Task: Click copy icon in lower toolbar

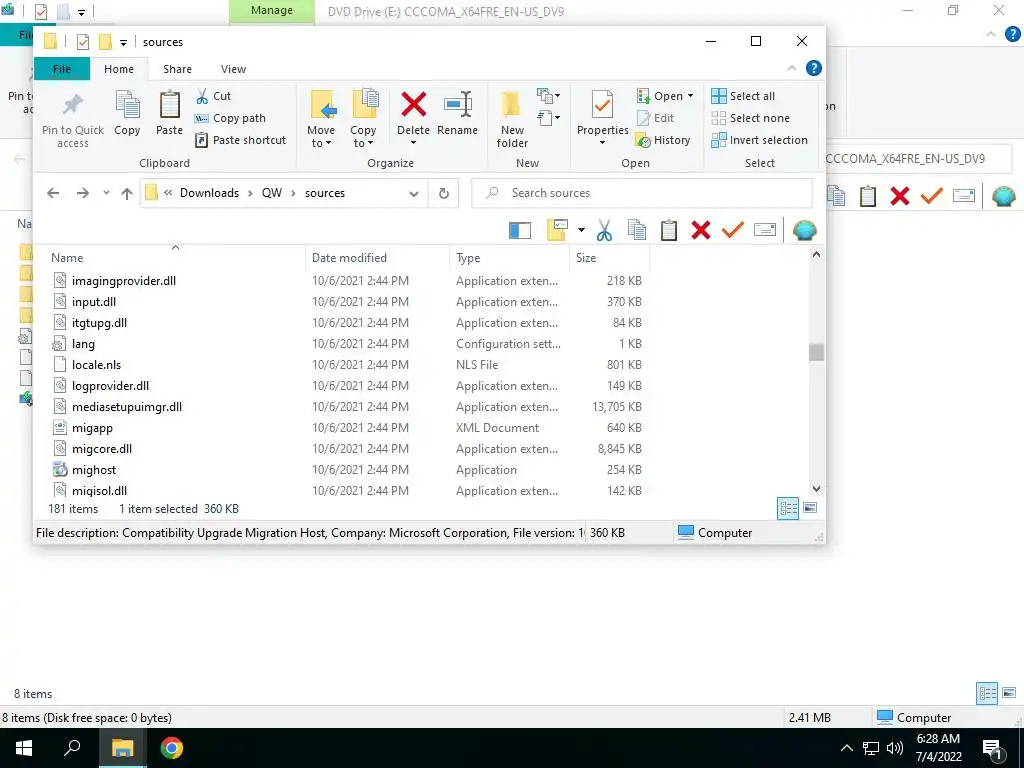Action: [x=637, y=230]
